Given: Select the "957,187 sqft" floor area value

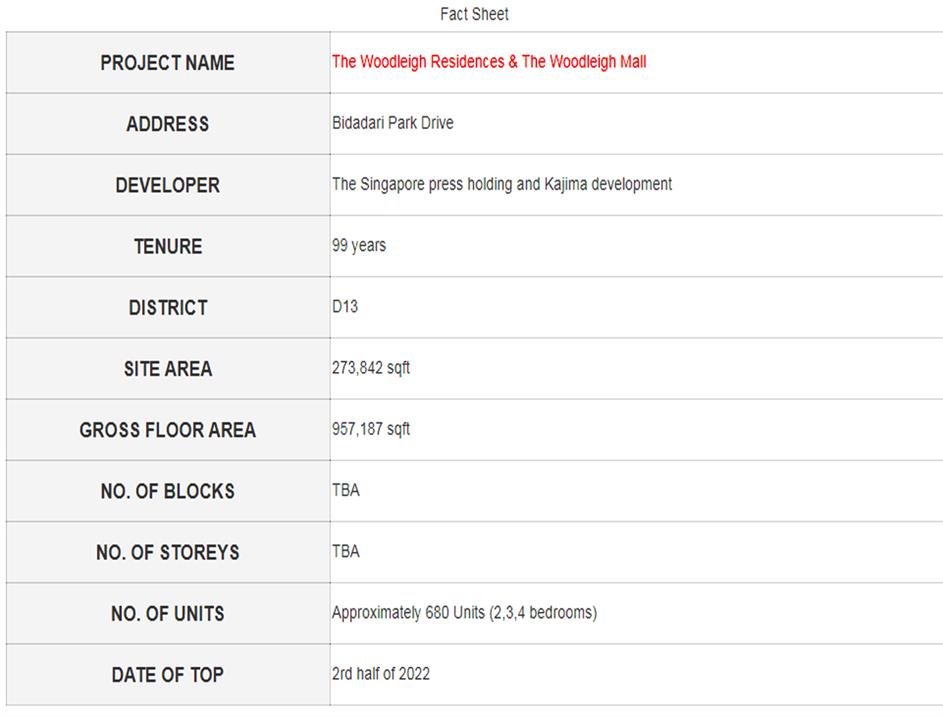Looking at the screenshot, I should pyautogui.click(x=371, y=429).
